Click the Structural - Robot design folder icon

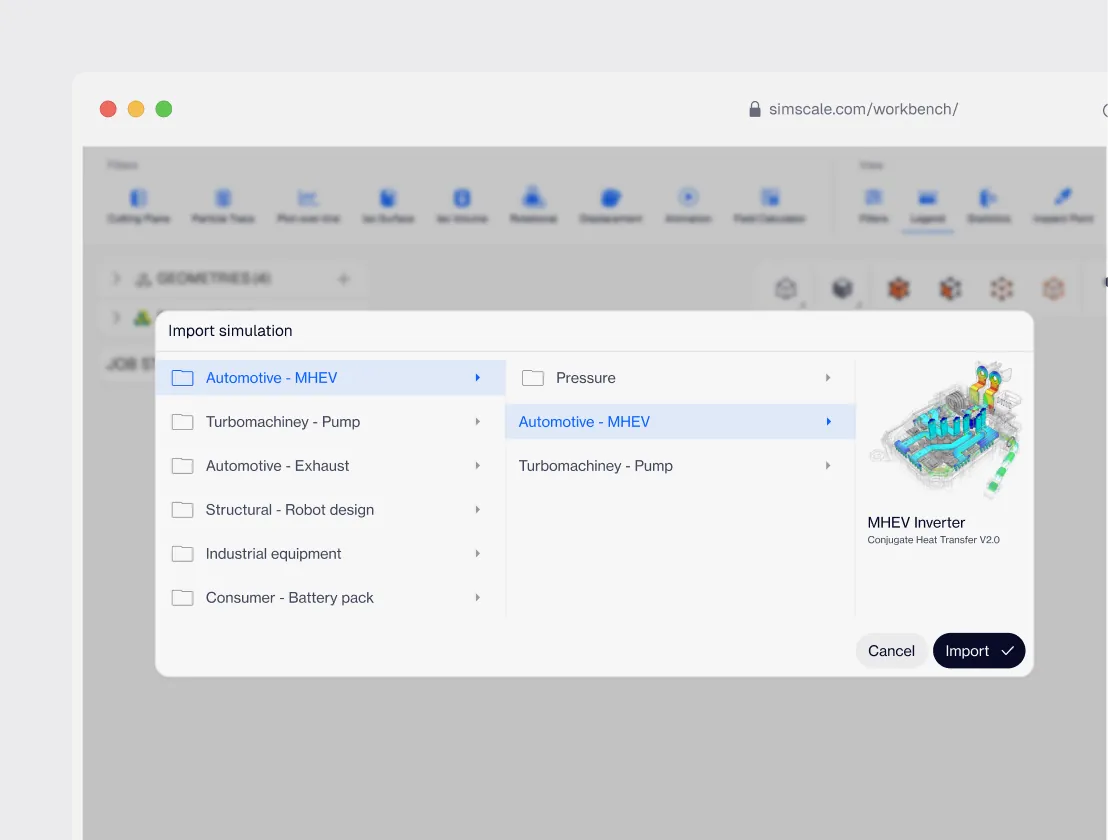point(182,509)
